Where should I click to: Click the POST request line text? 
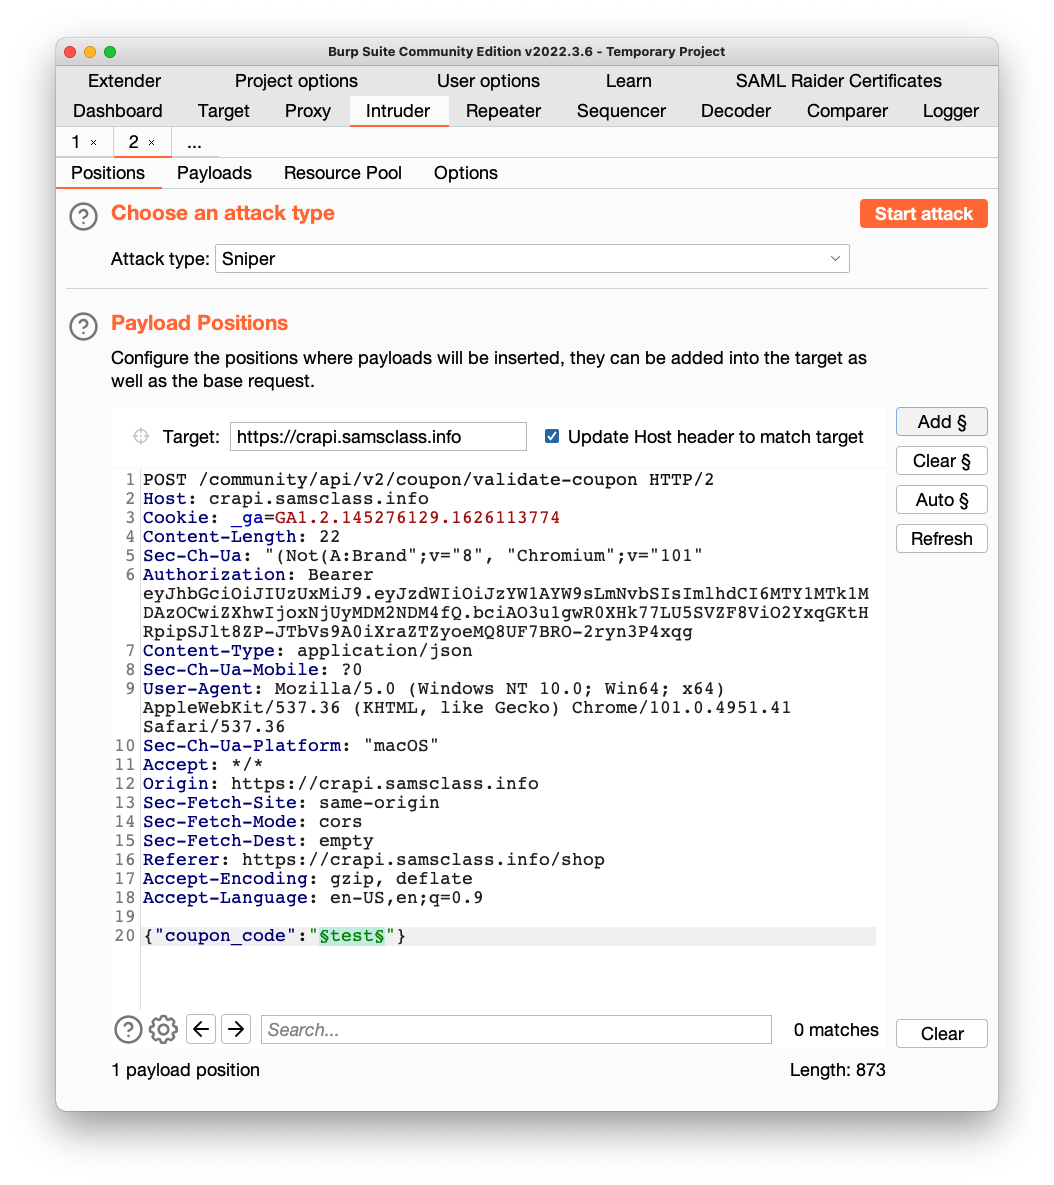(x=428, y=480)
